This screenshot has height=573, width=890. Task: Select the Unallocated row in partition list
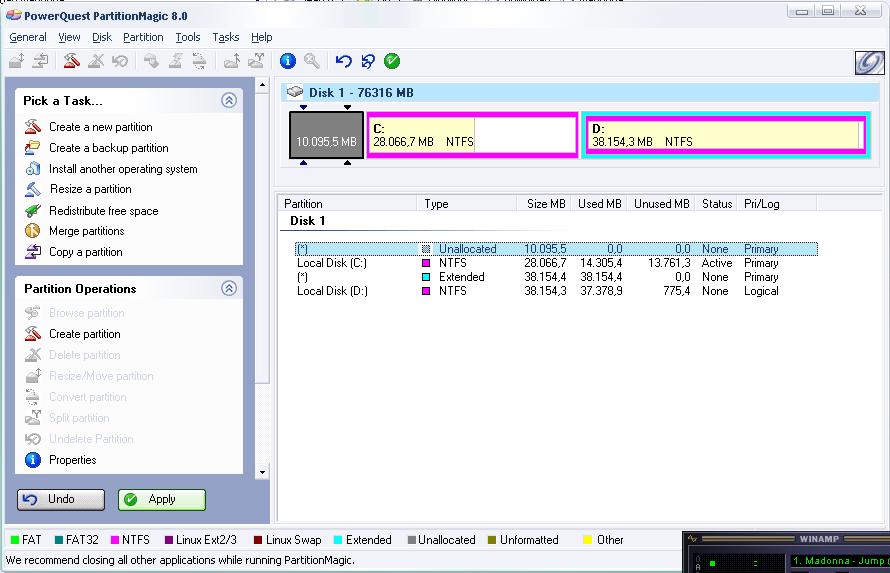tap(556, 249)
